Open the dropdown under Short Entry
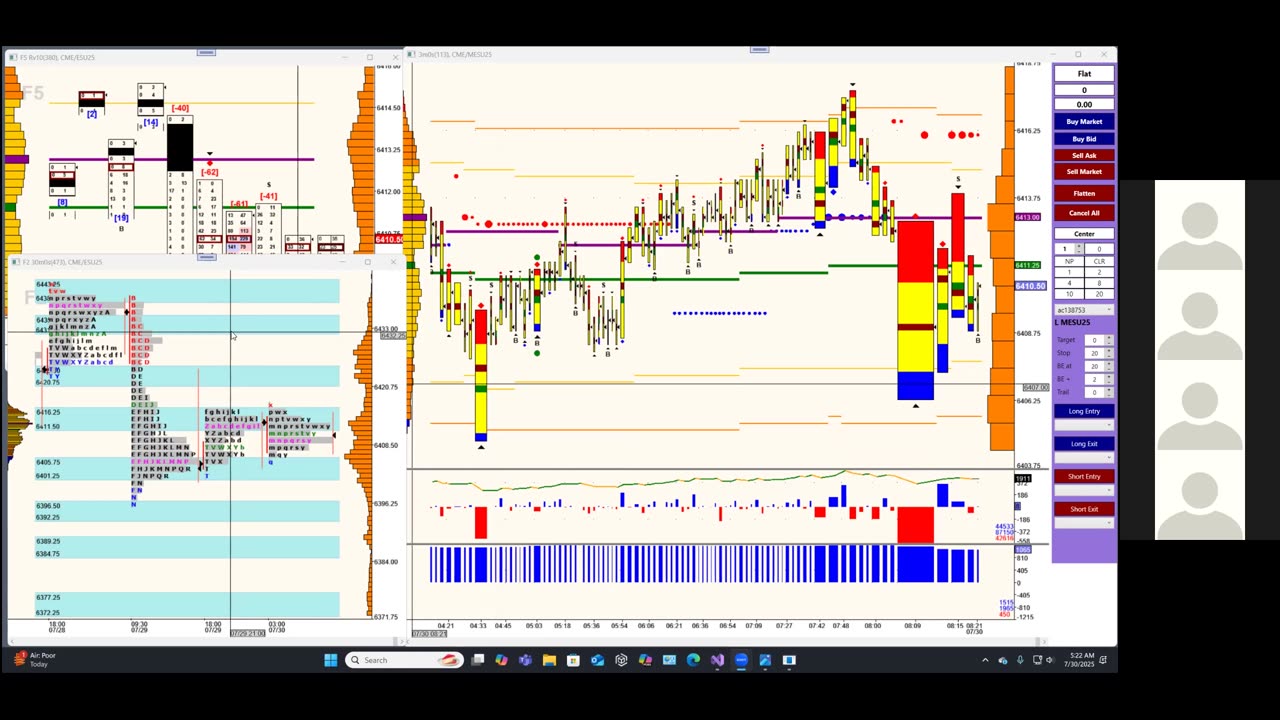The height and width of the screenshot is (720, 1280). (1084, 490)
